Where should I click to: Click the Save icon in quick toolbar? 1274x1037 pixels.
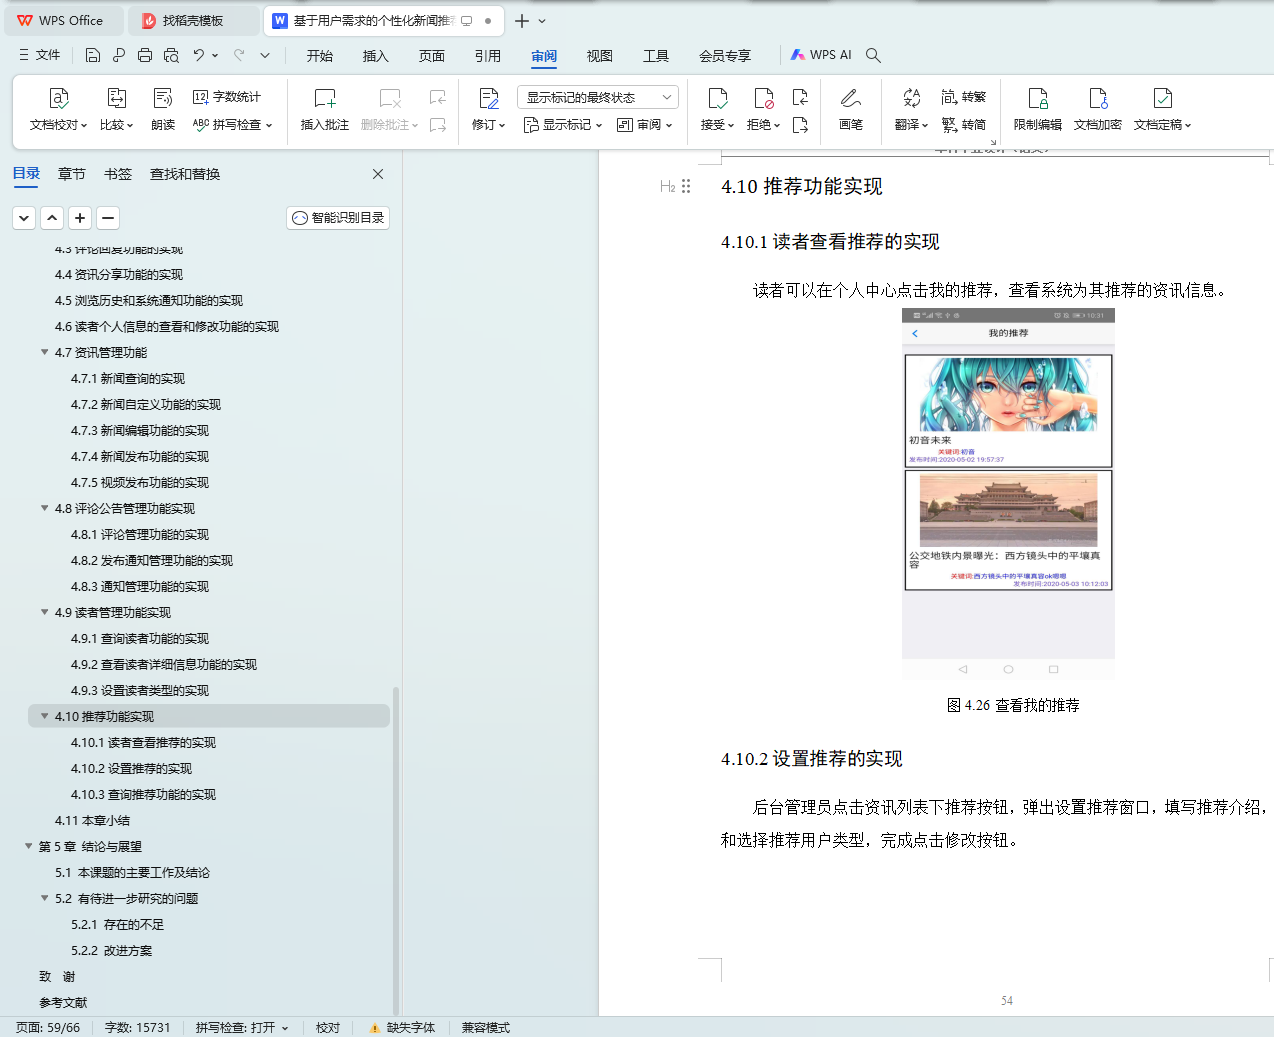tap(92, 55)
